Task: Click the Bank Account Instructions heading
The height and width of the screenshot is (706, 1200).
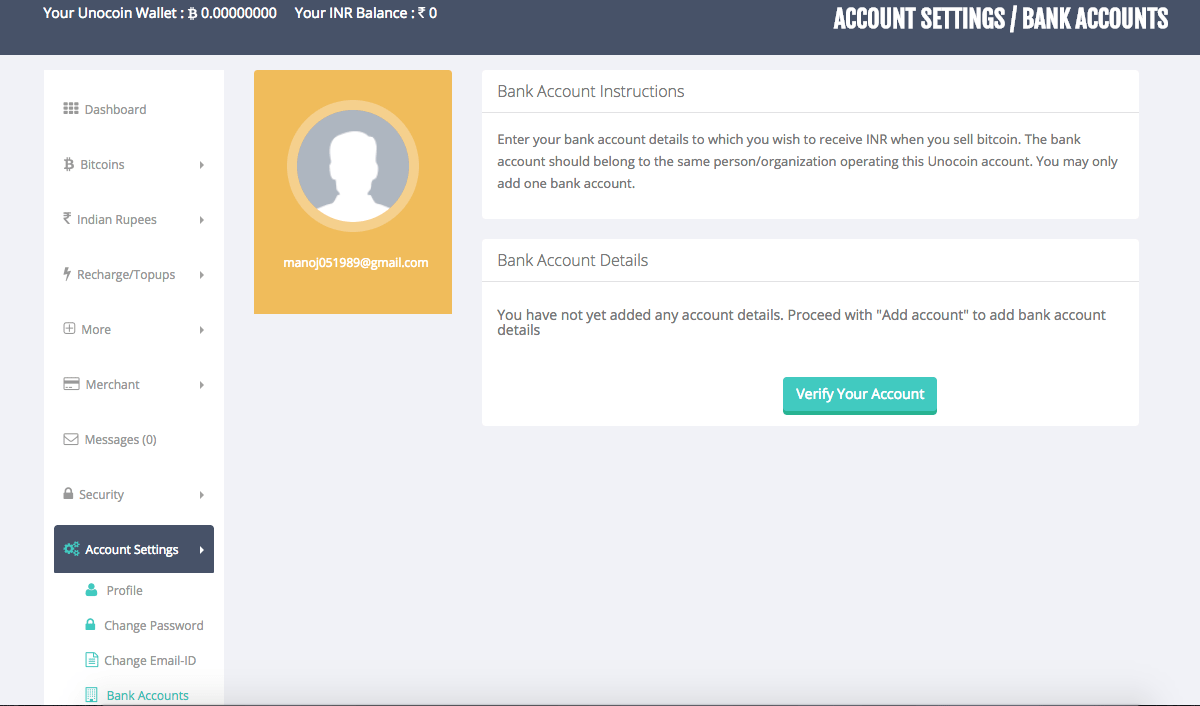Action: coord(591,91)
